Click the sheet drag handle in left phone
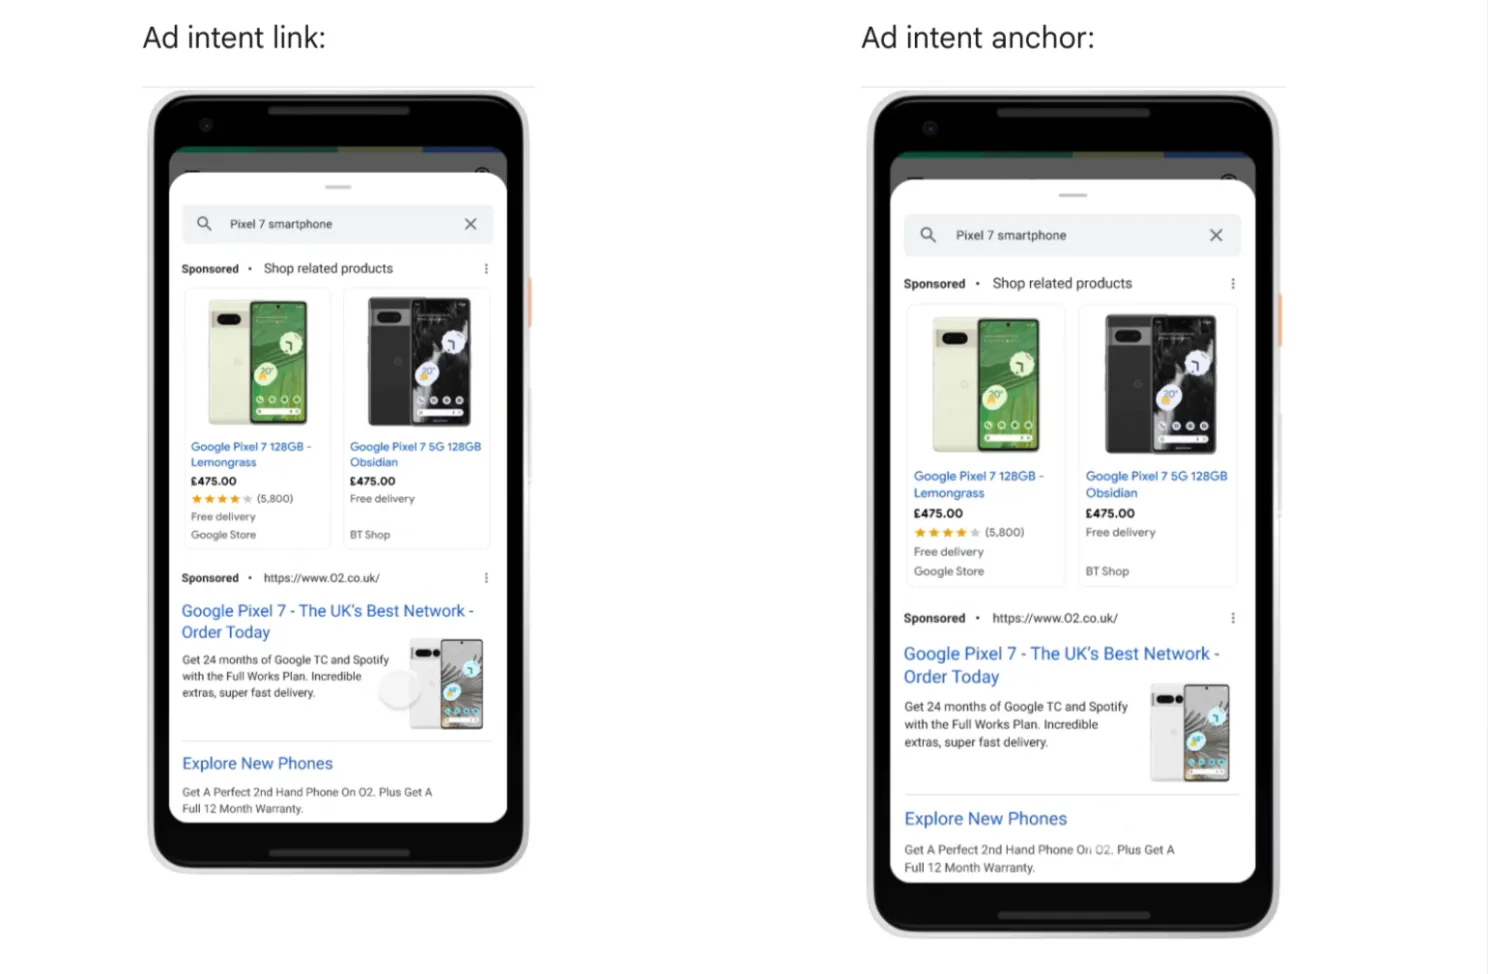1488x974 pixels. point(338,187)
